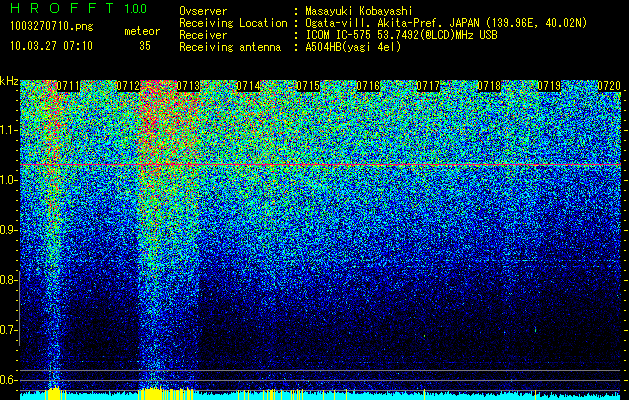Viewport: 629px width, 400px height.
Task: Click the 0711 time marker
Action: (x=68, y=86)
